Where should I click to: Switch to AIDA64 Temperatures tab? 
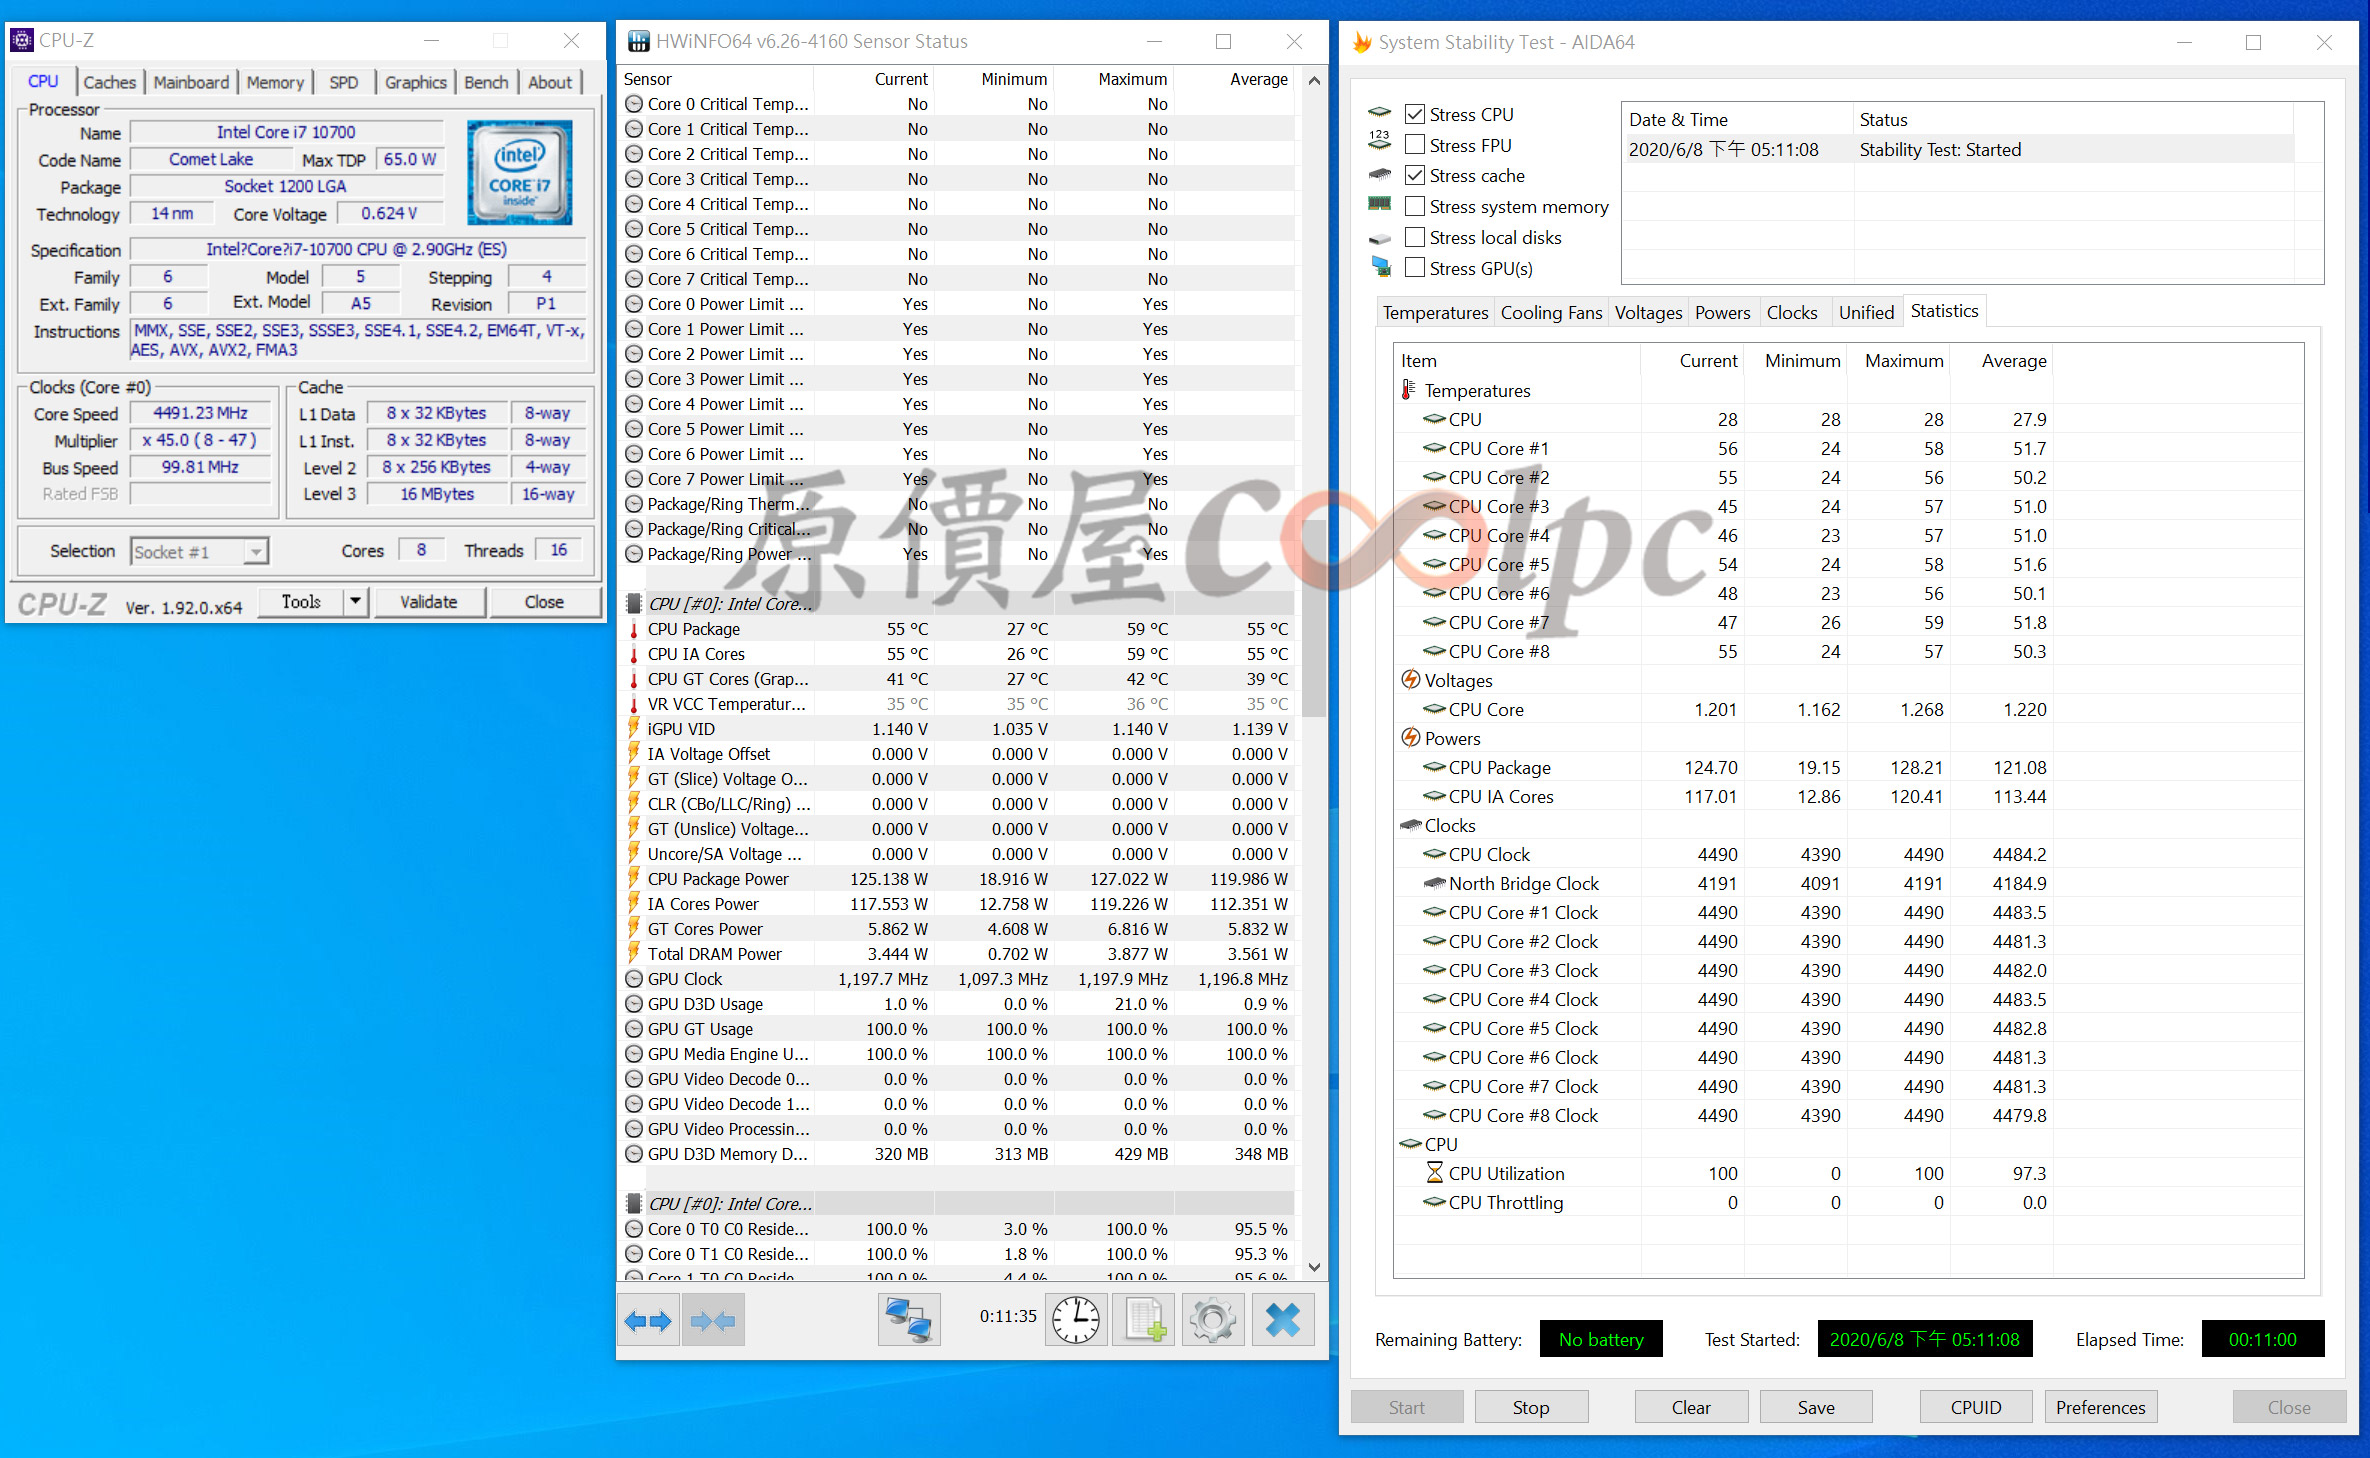[x=1435, y=312]
